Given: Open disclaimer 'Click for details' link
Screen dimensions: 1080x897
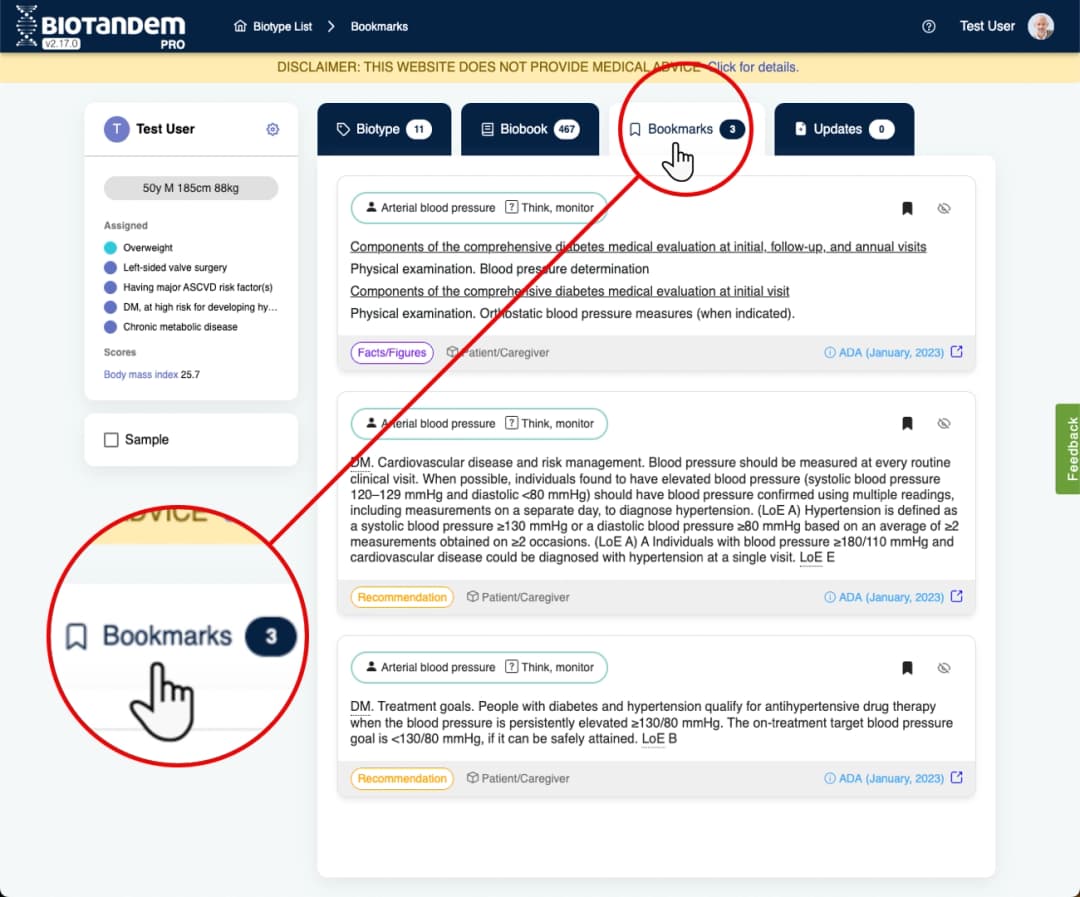Looking at the screenshot, I should (753, 67).
